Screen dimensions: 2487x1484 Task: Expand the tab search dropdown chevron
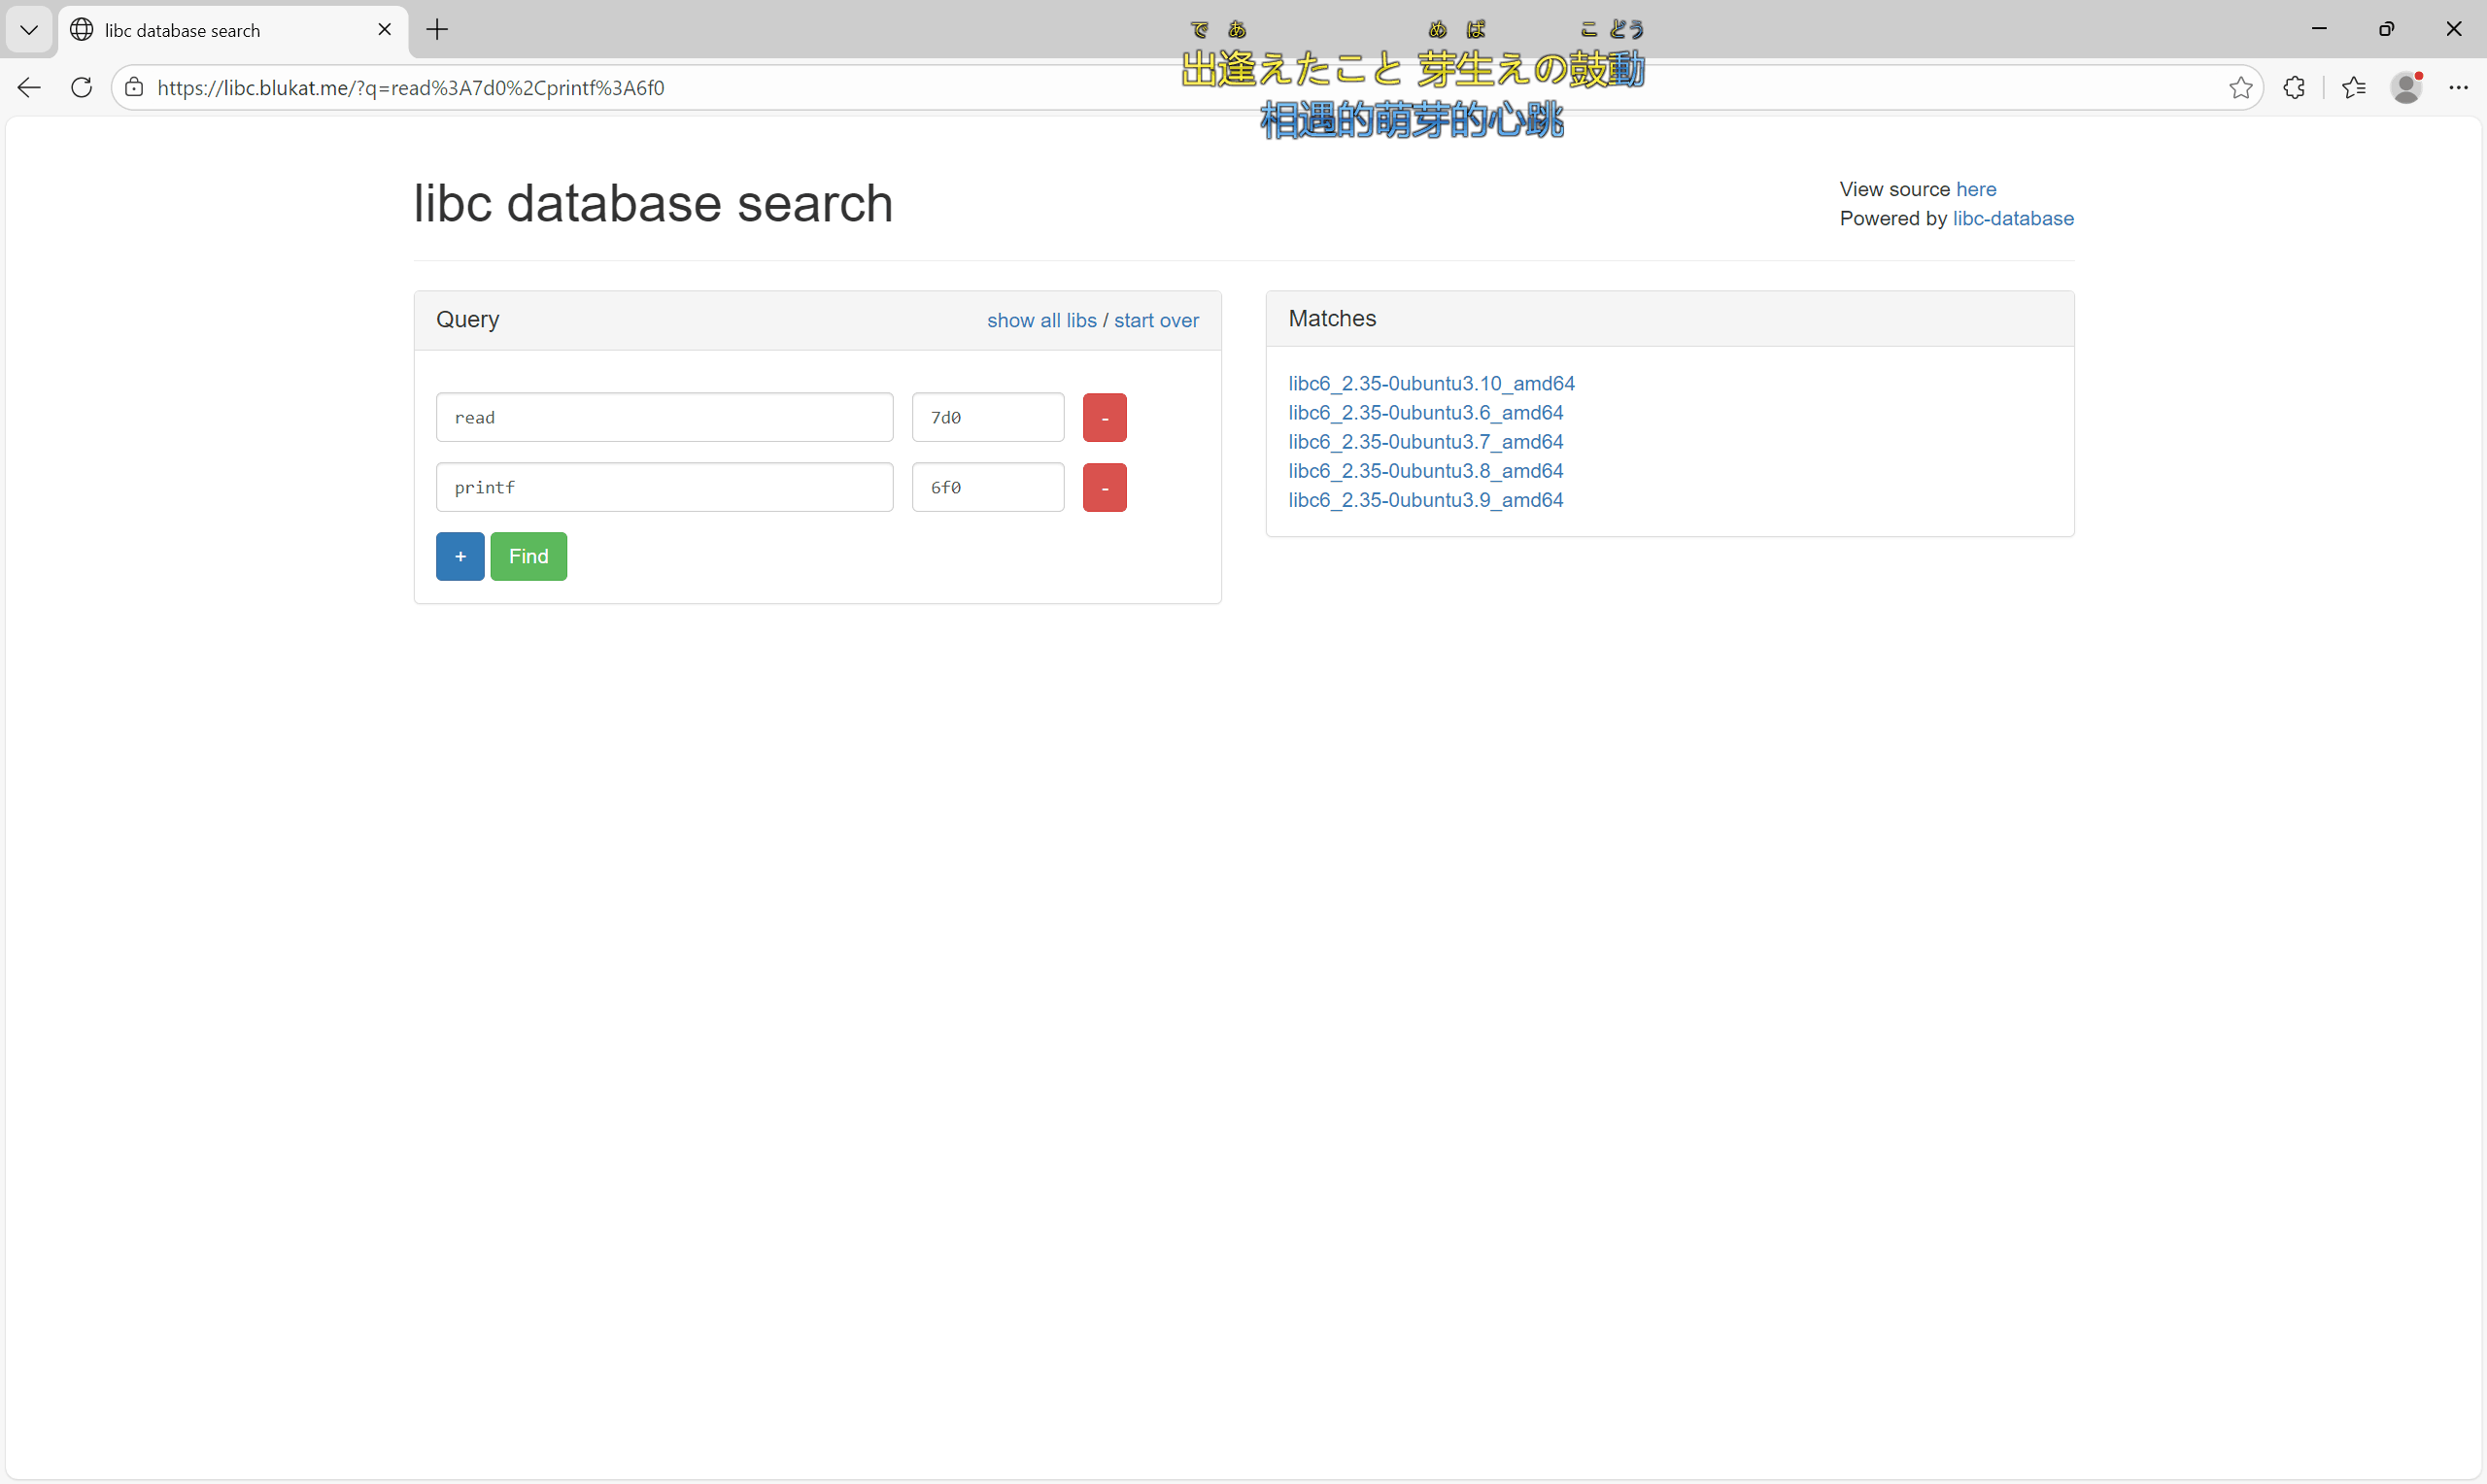click(x=29, y=30)
